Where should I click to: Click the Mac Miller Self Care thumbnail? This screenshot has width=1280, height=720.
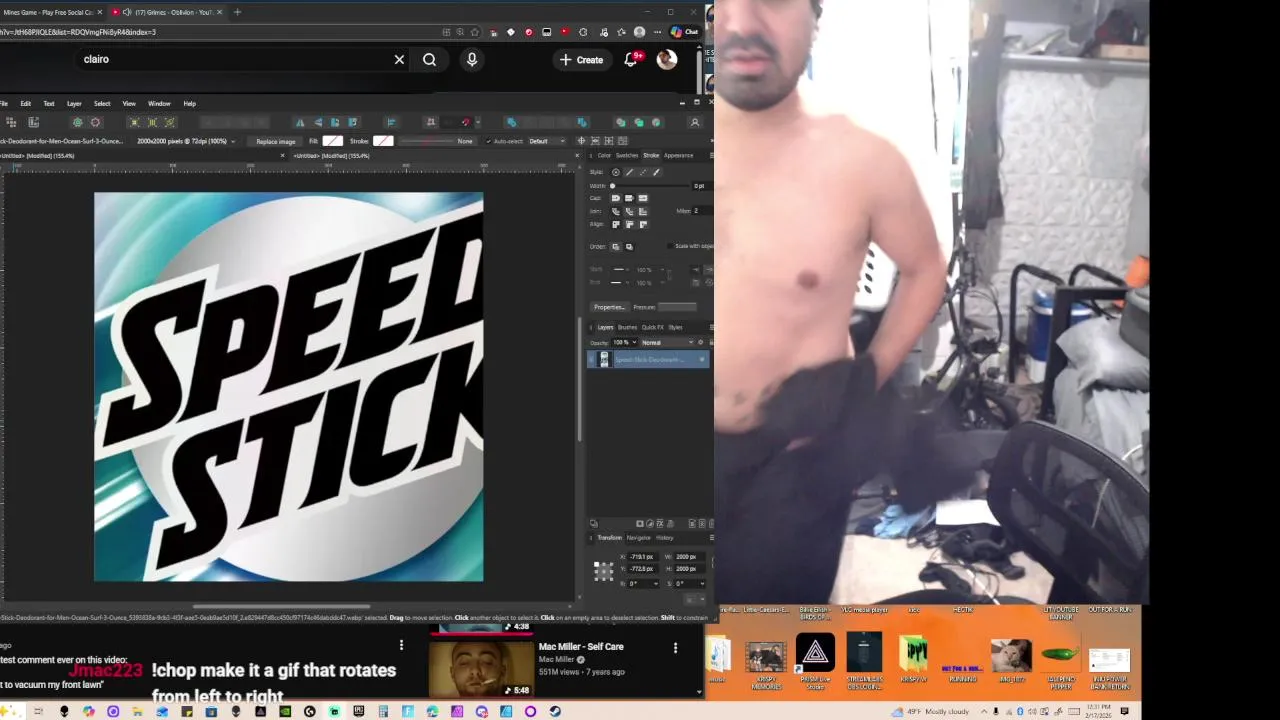pyautogui.click(x=481, y=669)
